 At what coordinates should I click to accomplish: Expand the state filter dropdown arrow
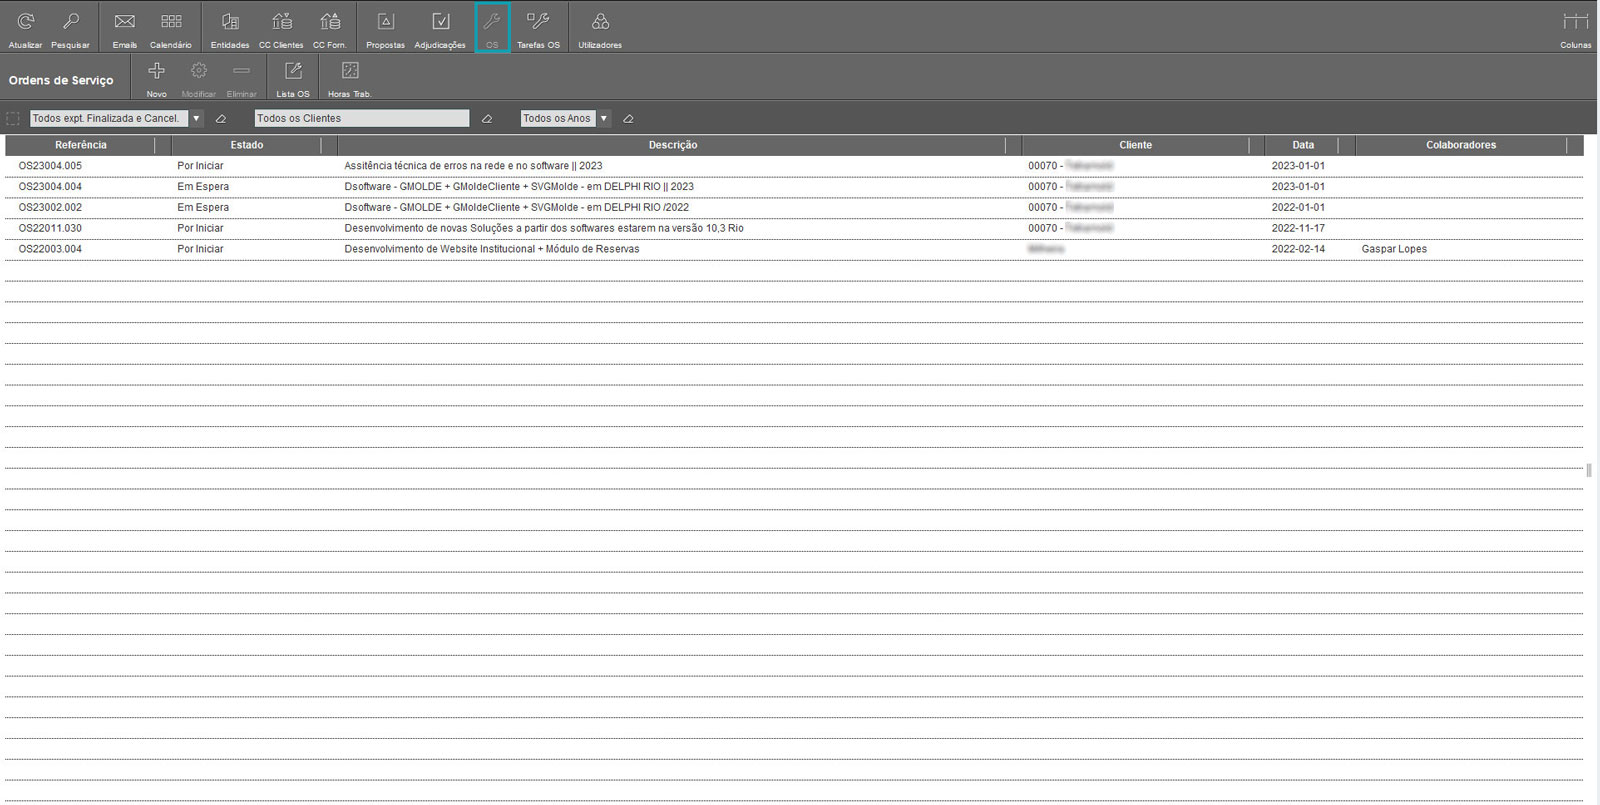pyautogui.click(x=197, y=119)
